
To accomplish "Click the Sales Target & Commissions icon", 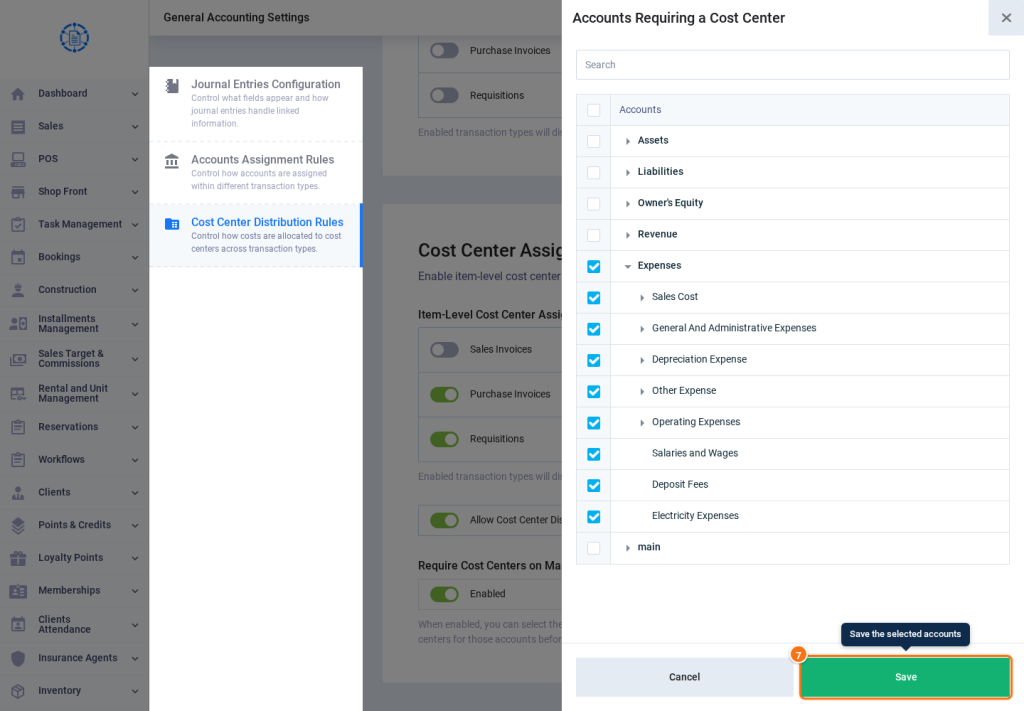I will pos(18,359).
